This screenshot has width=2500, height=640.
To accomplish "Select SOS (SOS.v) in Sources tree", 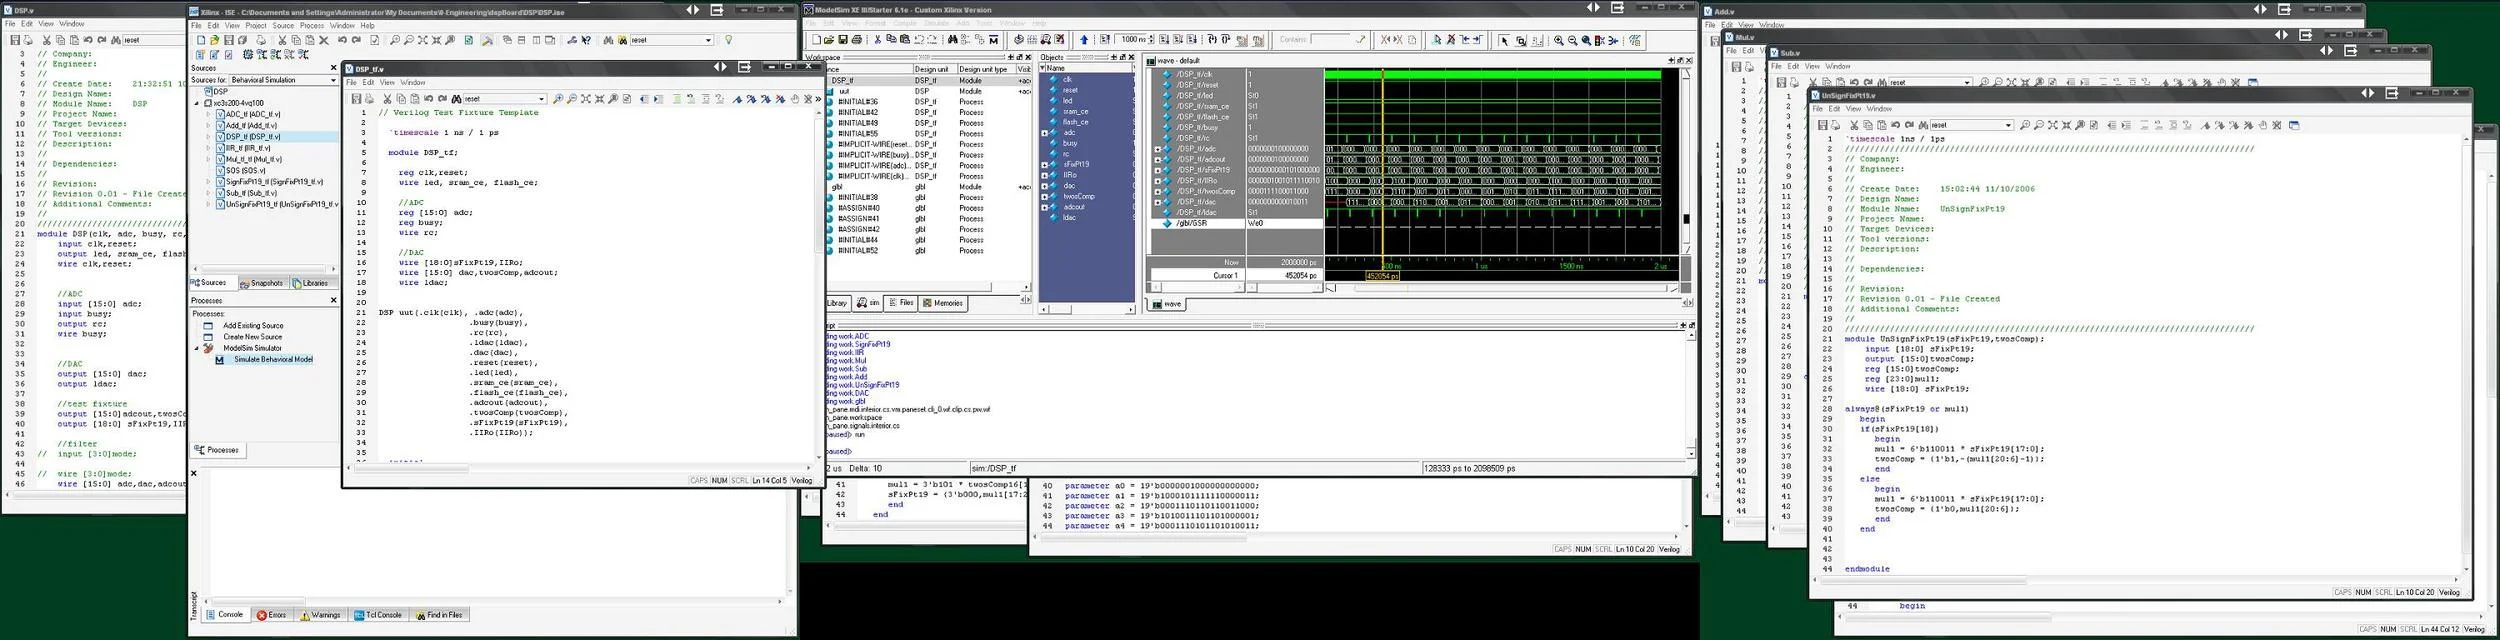I will pyautogui.click(x=245, y=170).
